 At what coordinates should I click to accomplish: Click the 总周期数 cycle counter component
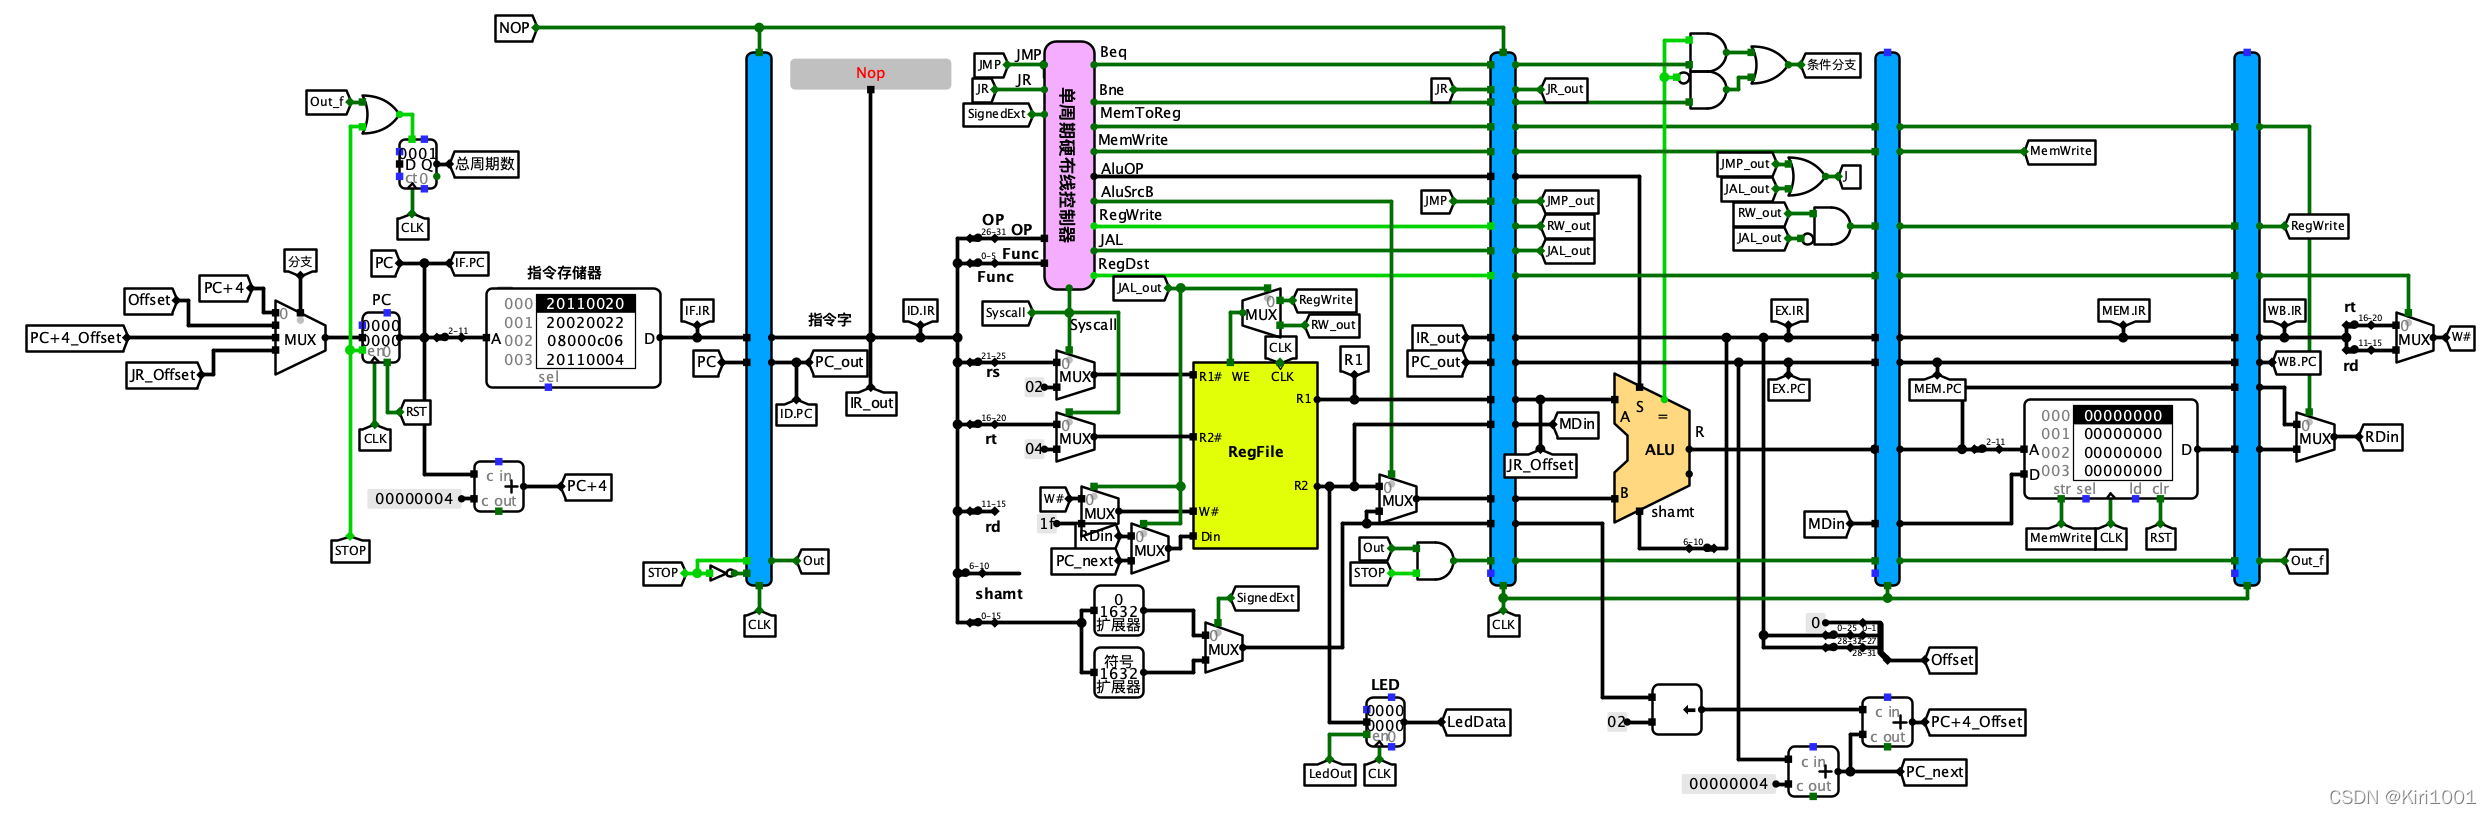[x=417, y=165]
